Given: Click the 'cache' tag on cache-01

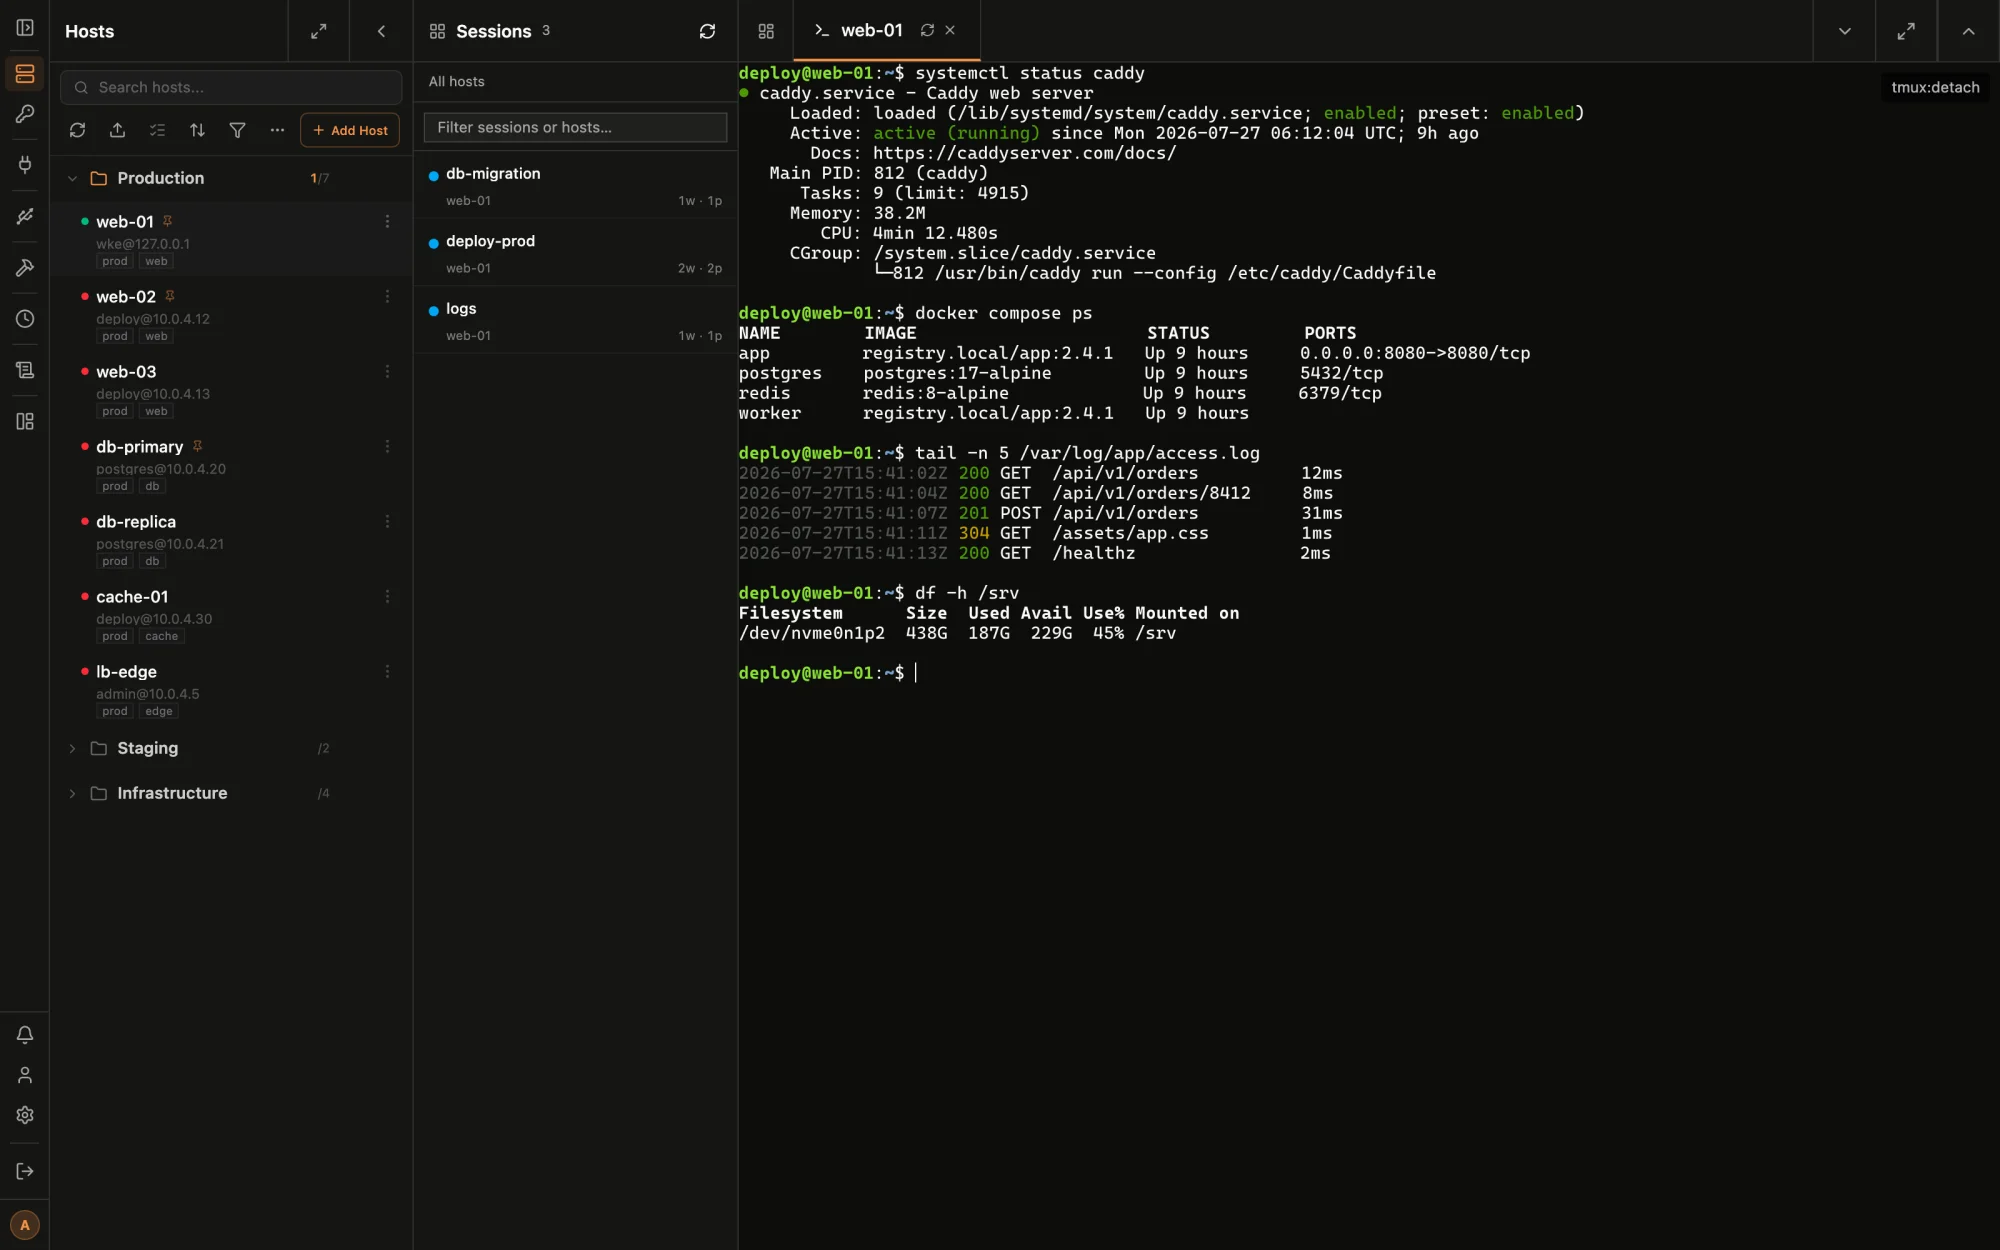Looking at the screenshot, I should tap(161, 636).
